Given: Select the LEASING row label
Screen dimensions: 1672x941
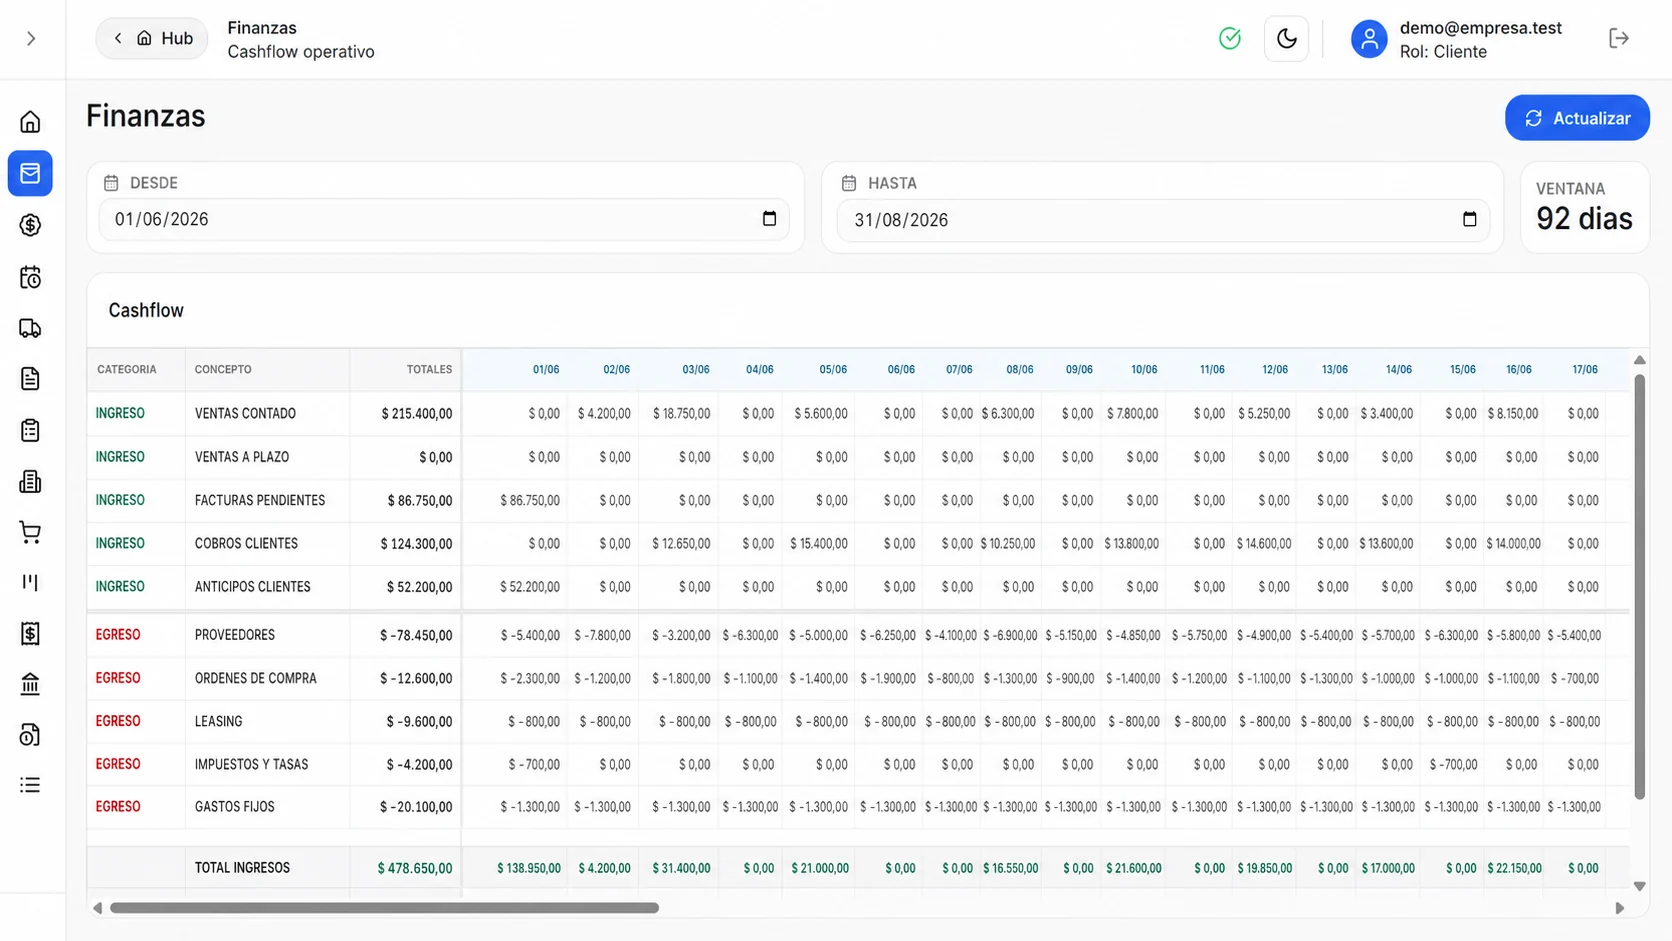Looking at the screenshot, I should coord(218,721).
